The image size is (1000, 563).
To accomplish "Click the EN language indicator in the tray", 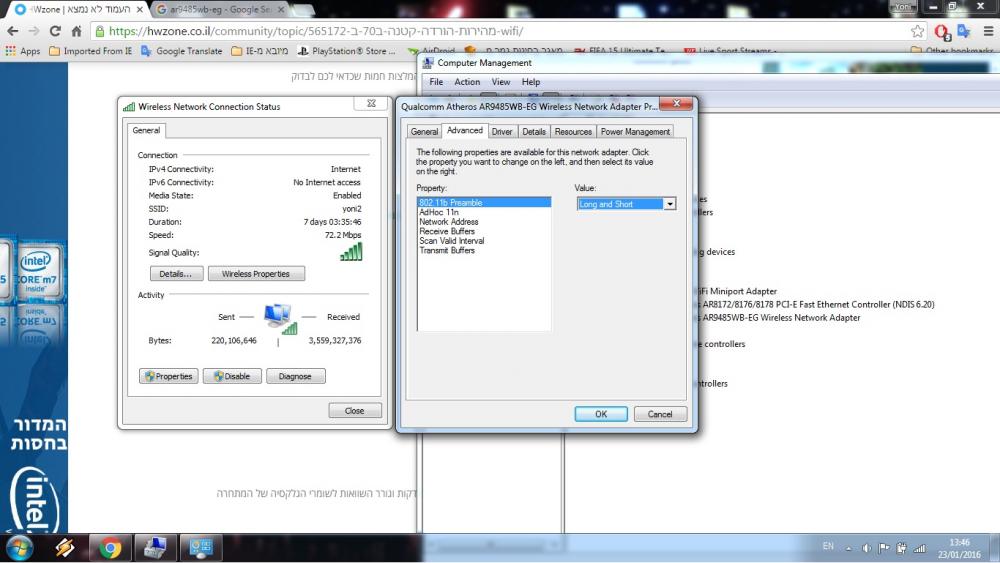I will [x=828, y=546].
